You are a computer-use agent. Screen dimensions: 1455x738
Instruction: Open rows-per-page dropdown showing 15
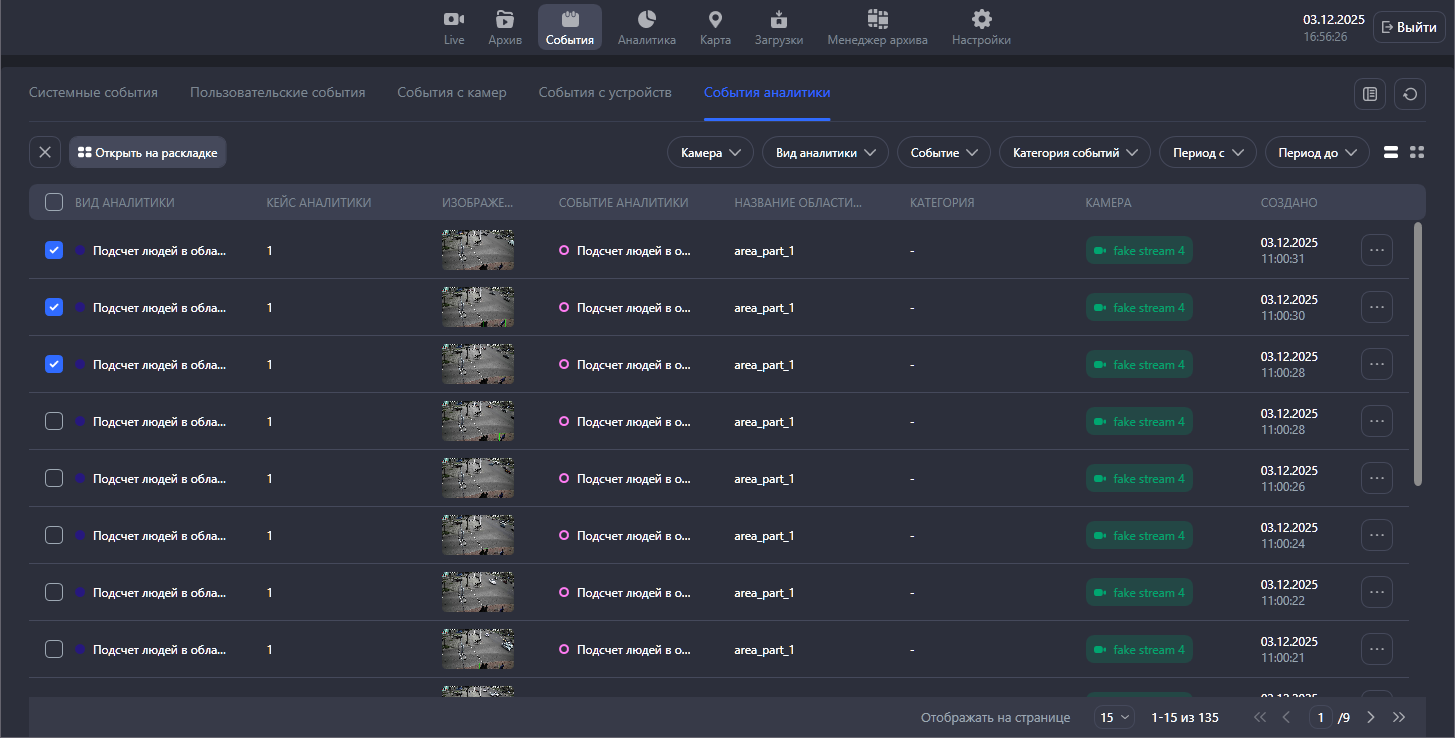click(1115, 717)
